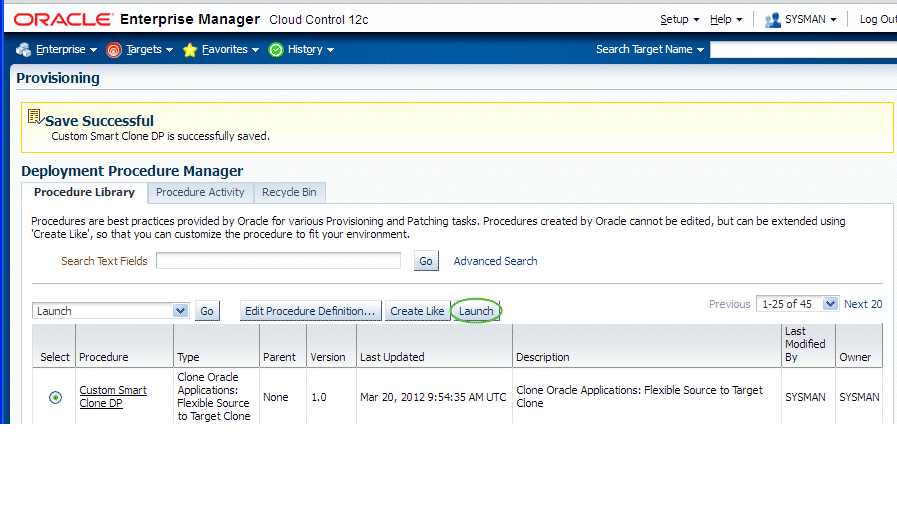Viewport: 897px width, 525px height.
Task: Click the History clock icon
Action: click(x=276, y=50)
